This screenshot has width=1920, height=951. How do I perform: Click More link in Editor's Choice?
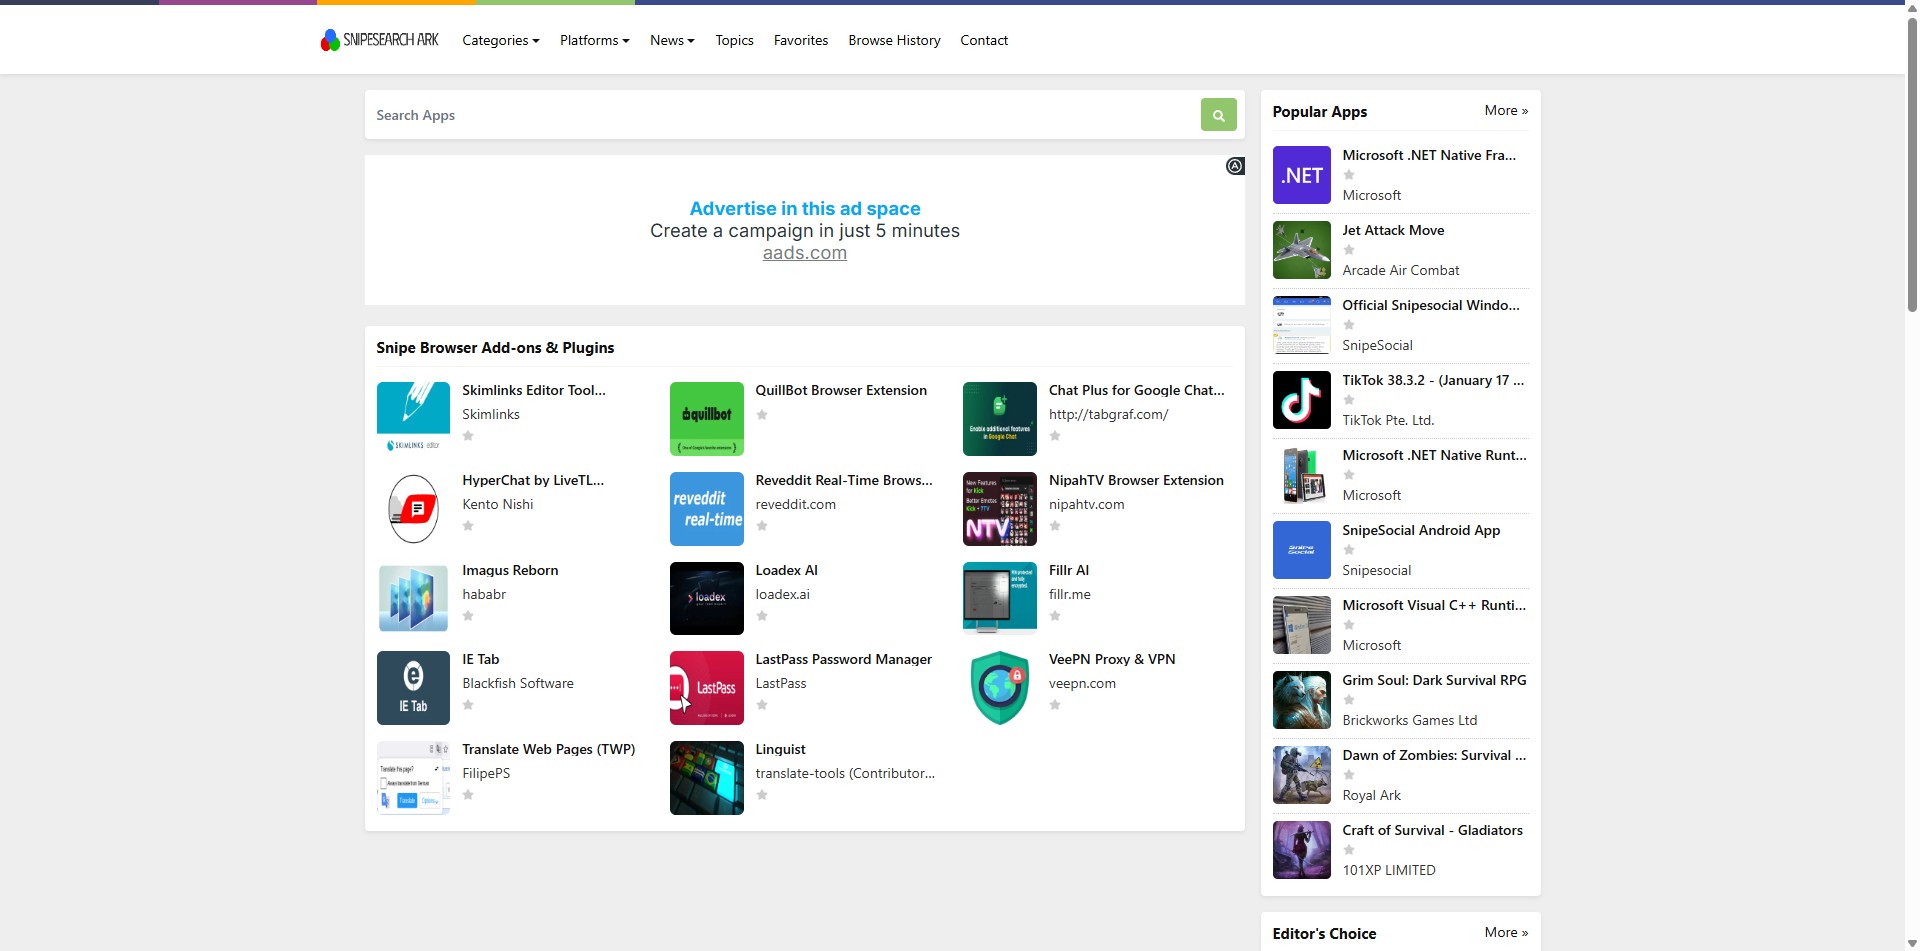(1506, 932)
